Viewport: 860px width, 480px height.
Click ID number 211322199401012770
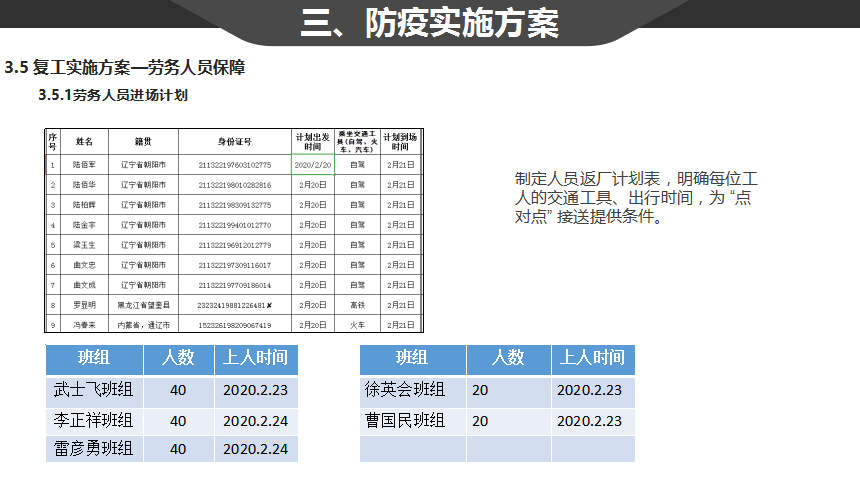[235, 225]
